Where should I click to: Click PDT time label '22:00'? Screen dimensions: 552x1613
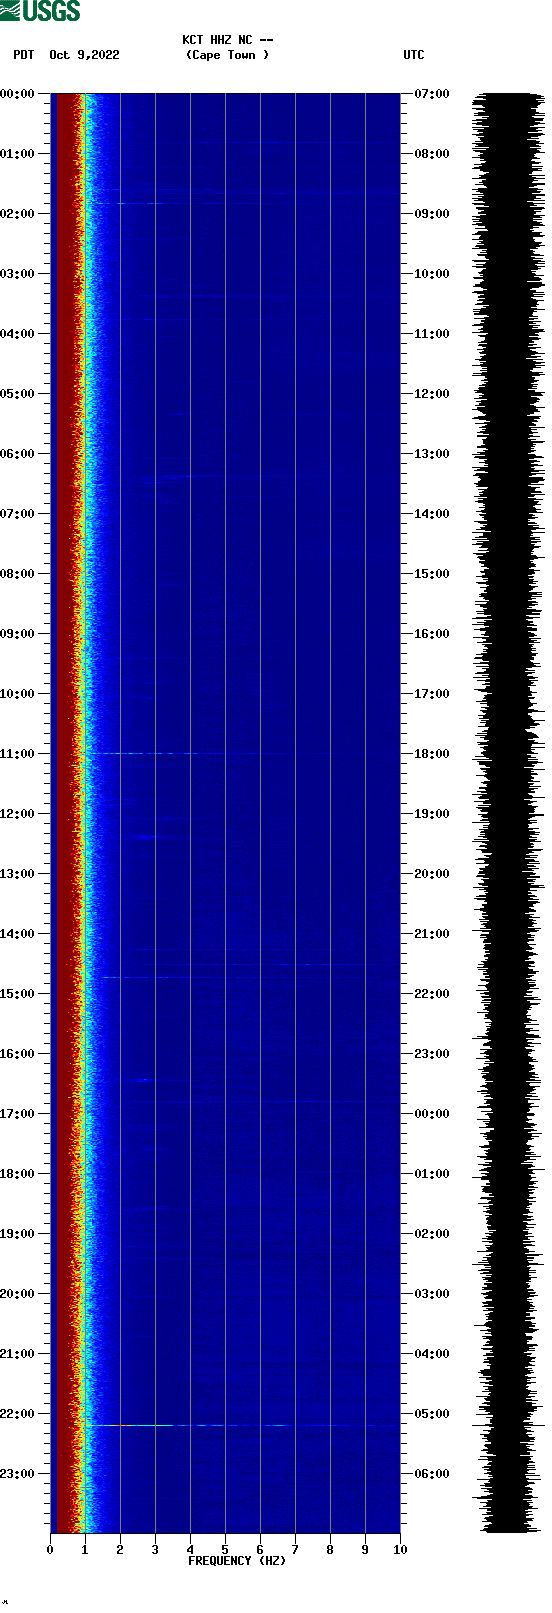tap(18, 1414)
